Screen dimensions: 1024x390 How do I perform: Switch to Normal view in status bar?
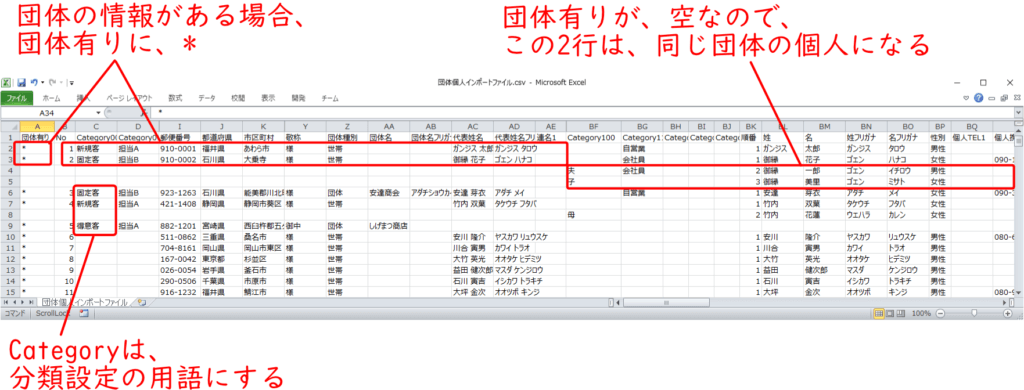pos(880,314)
